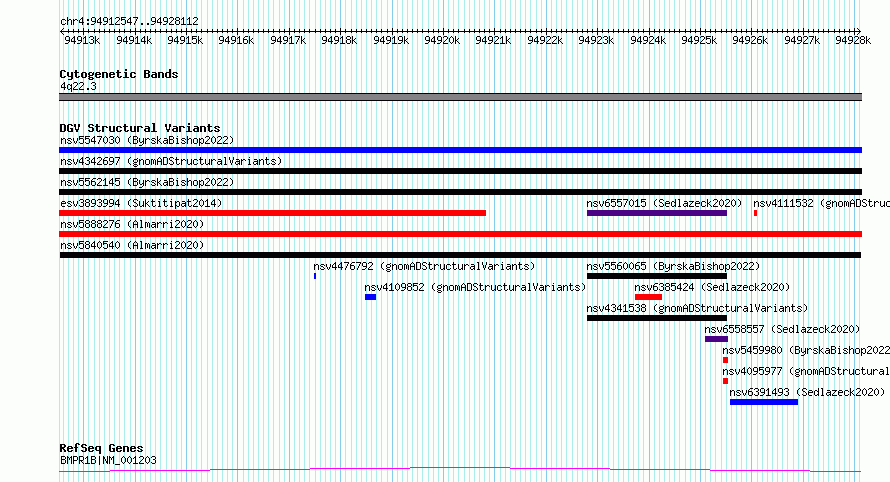Open the nsv4342697 (gnomADStructuralVariants) label

[171, 161]
